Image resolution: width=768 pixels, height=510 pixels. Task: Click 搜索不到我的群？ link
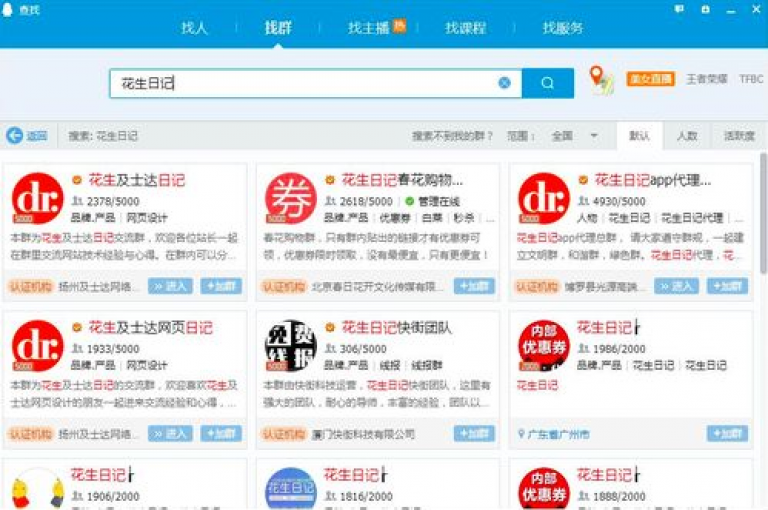(452, 136)
